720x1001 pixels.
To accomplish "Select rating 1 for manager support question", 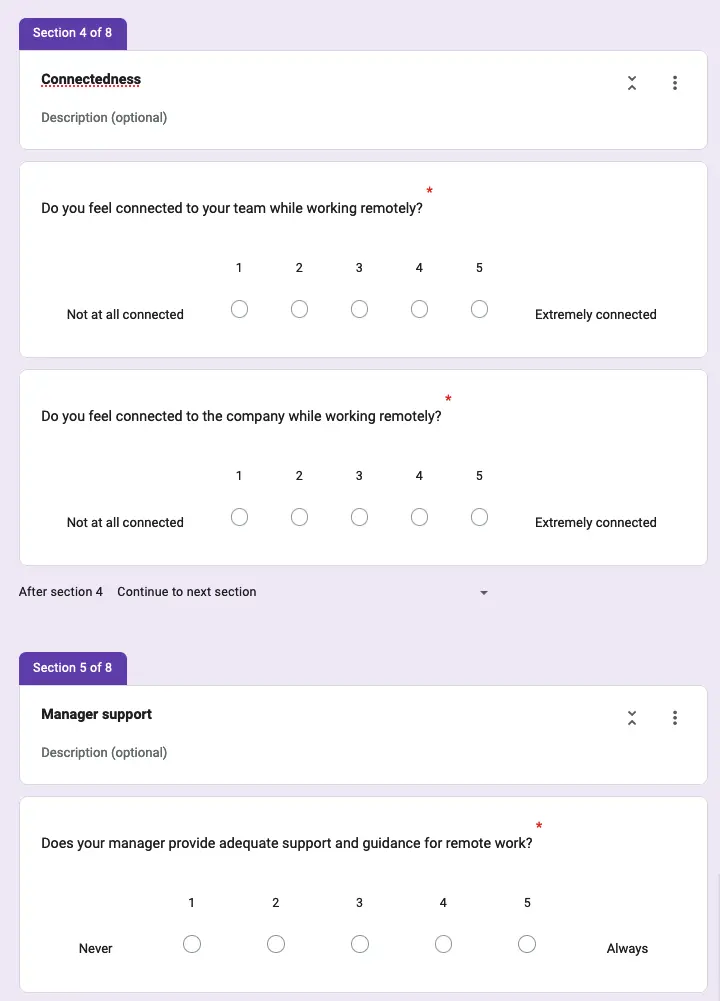I will (191, 943).
